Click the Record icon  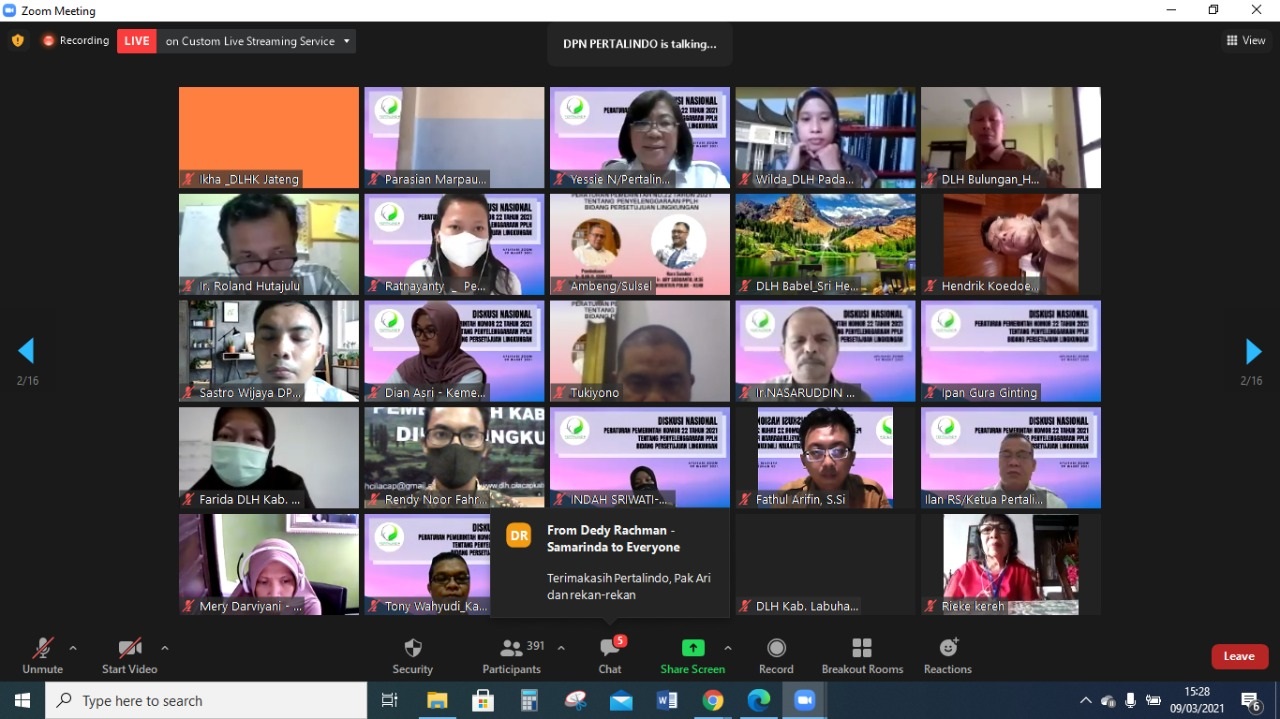point(776,648)
